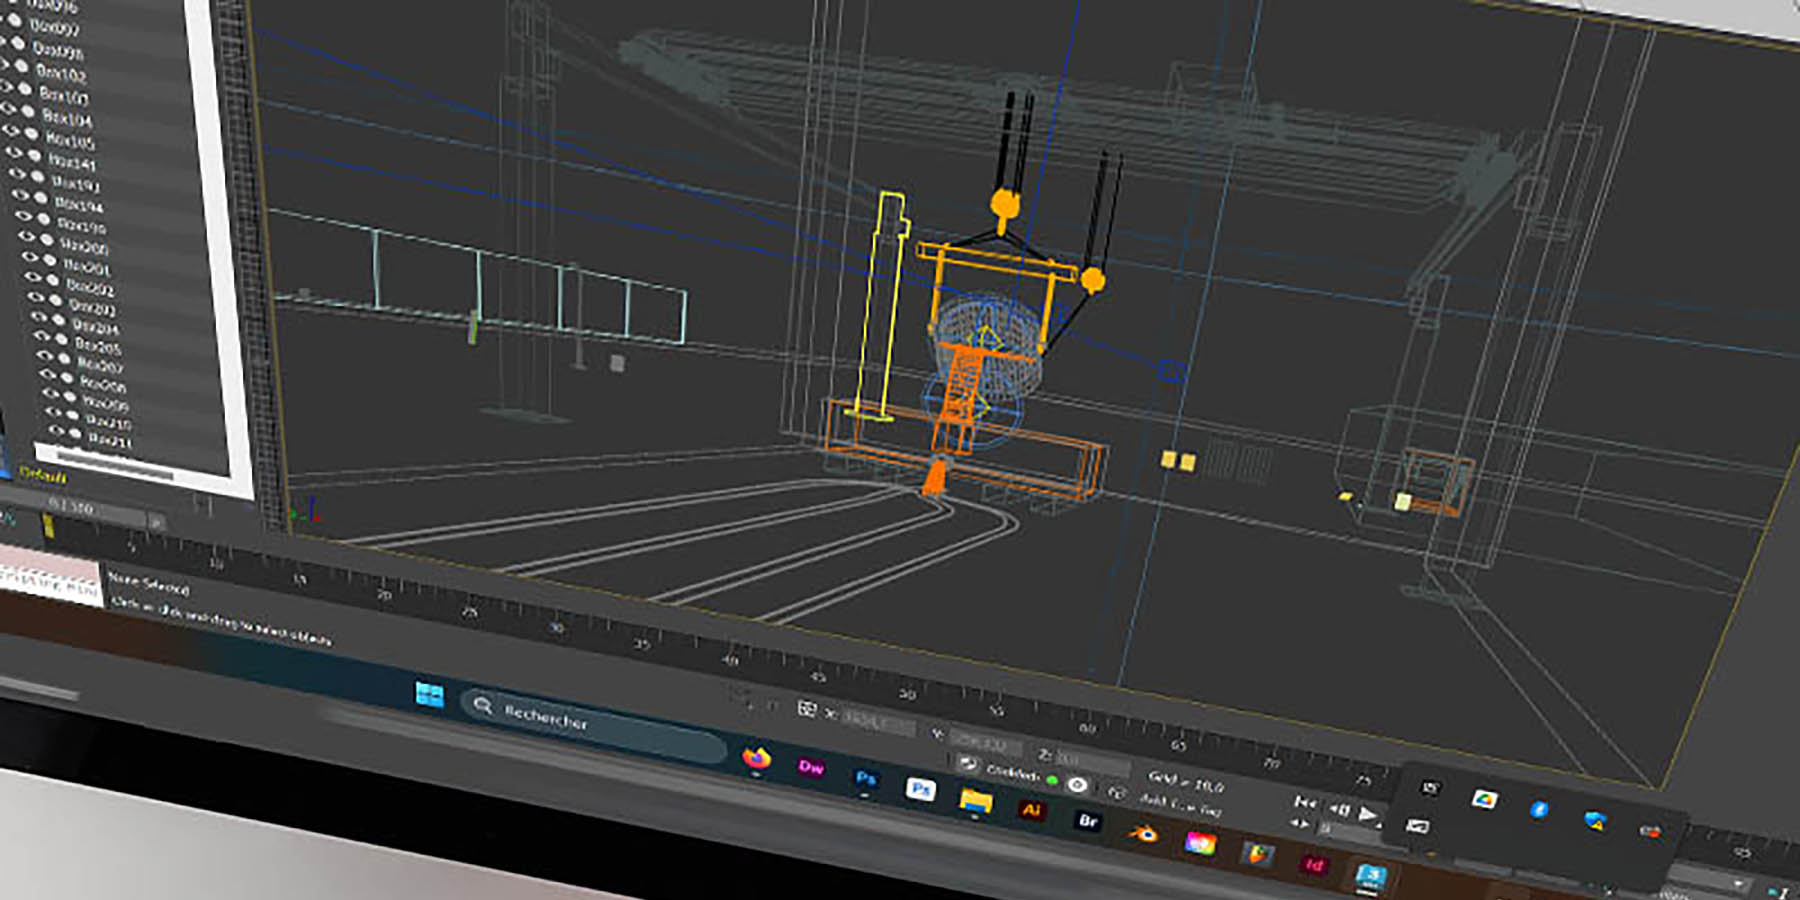Open Blender from the taskbar
Image resolution: width=1800 pixels, height=900 pixels.
[x=1143, y=832]
